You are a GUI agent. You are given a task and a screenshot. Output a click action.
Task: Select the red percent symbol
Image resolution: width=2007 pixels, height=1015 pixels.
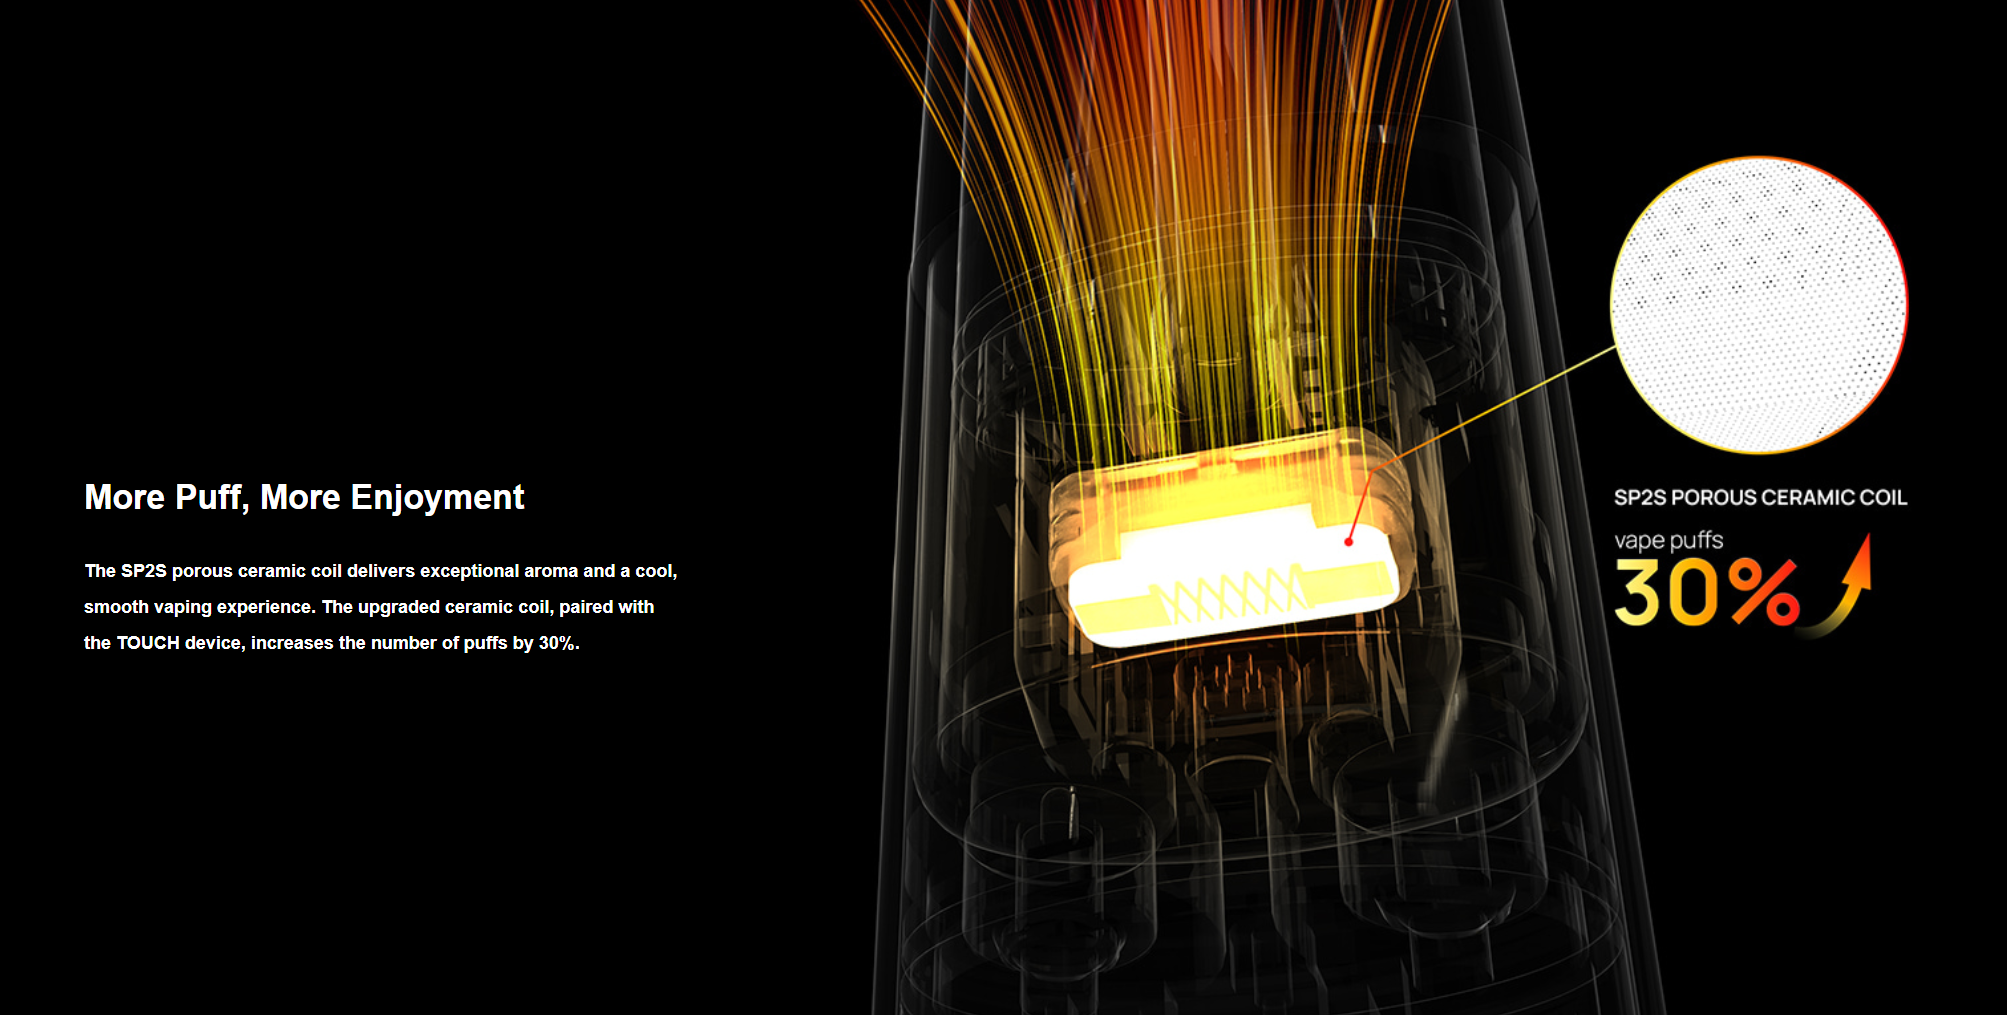tap(1765, 591)
